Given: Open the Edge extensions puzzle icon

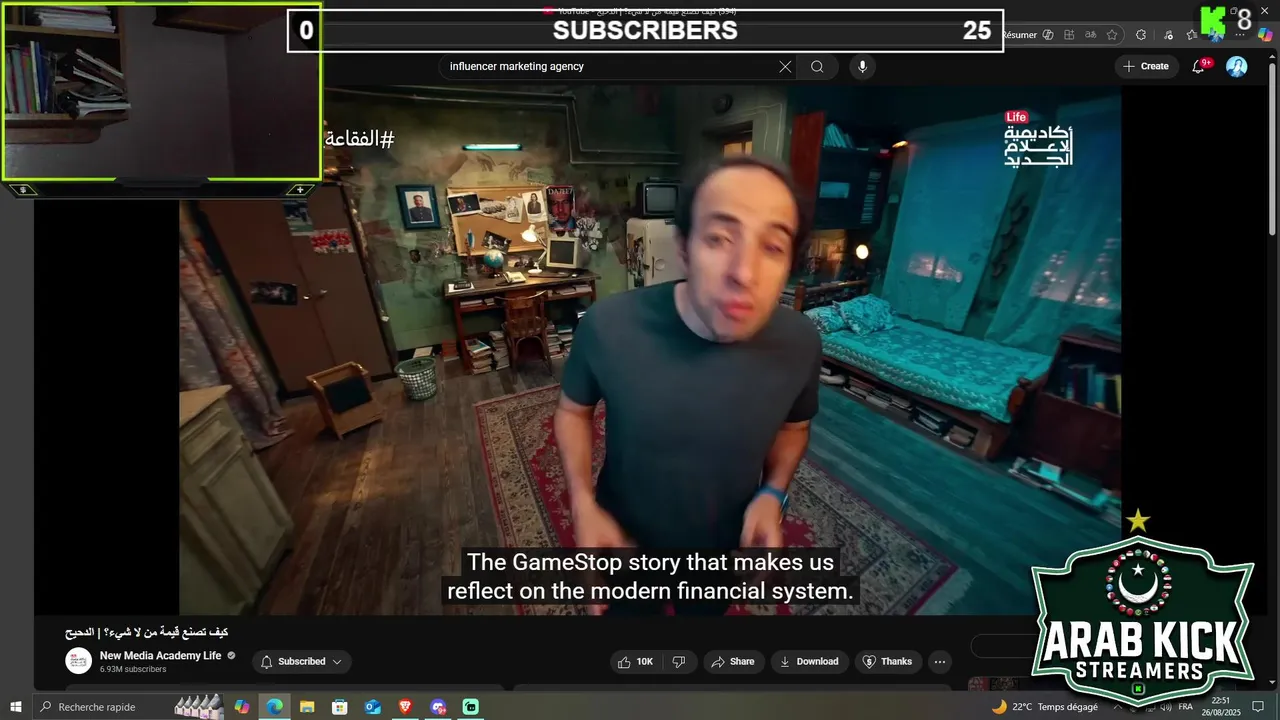Looking at the screenshot, I should pyautogui.click(x=1141, y=35).
